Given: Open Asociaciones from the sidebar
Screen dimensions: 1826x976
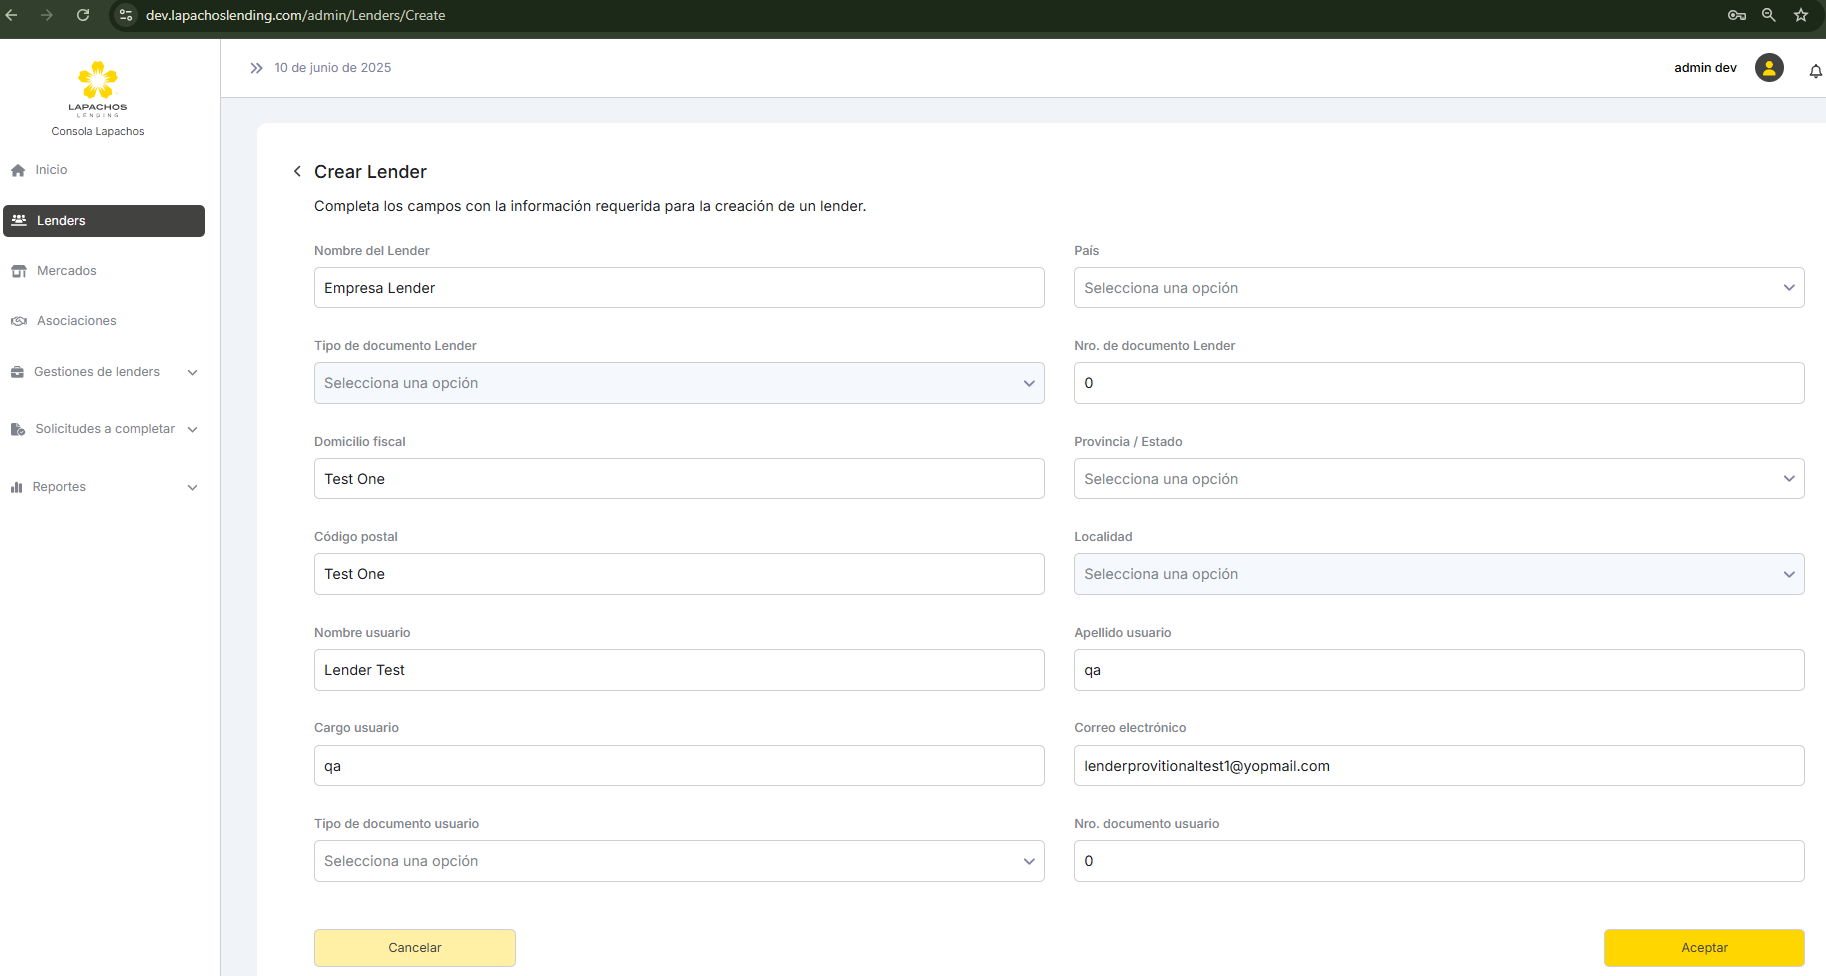Looking at the screenshot, I should point(76,321).
